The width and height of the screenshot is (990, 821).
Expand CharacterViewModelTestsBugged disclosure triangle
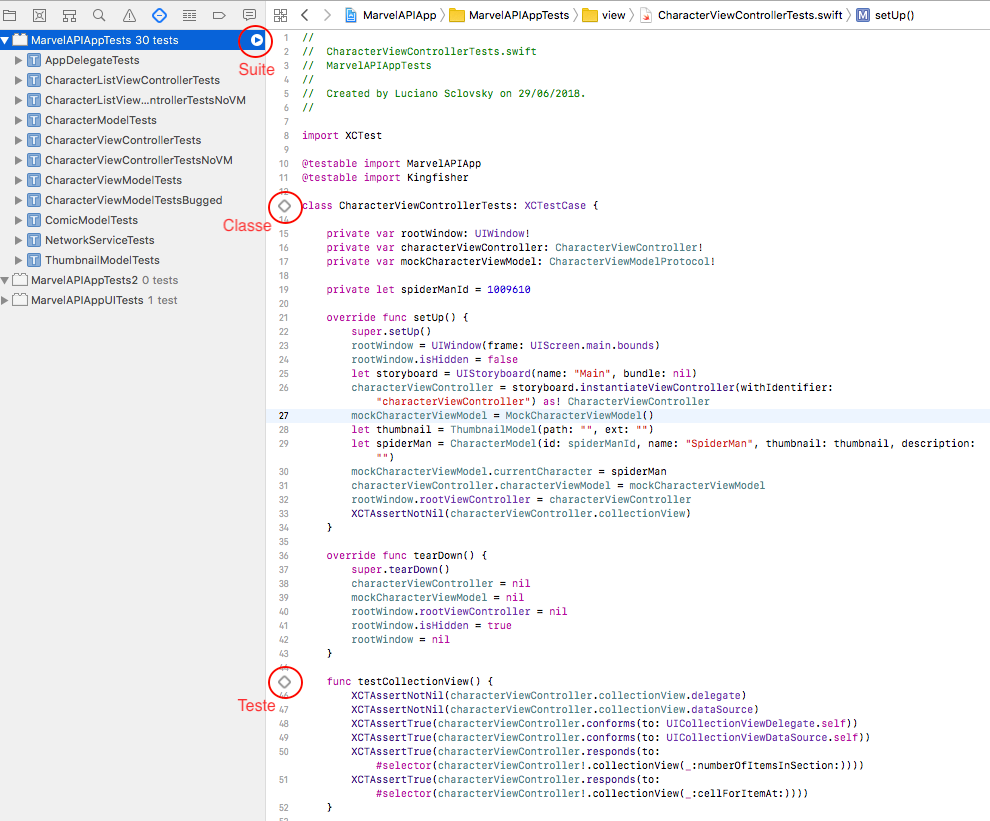[x=18, y=200]
